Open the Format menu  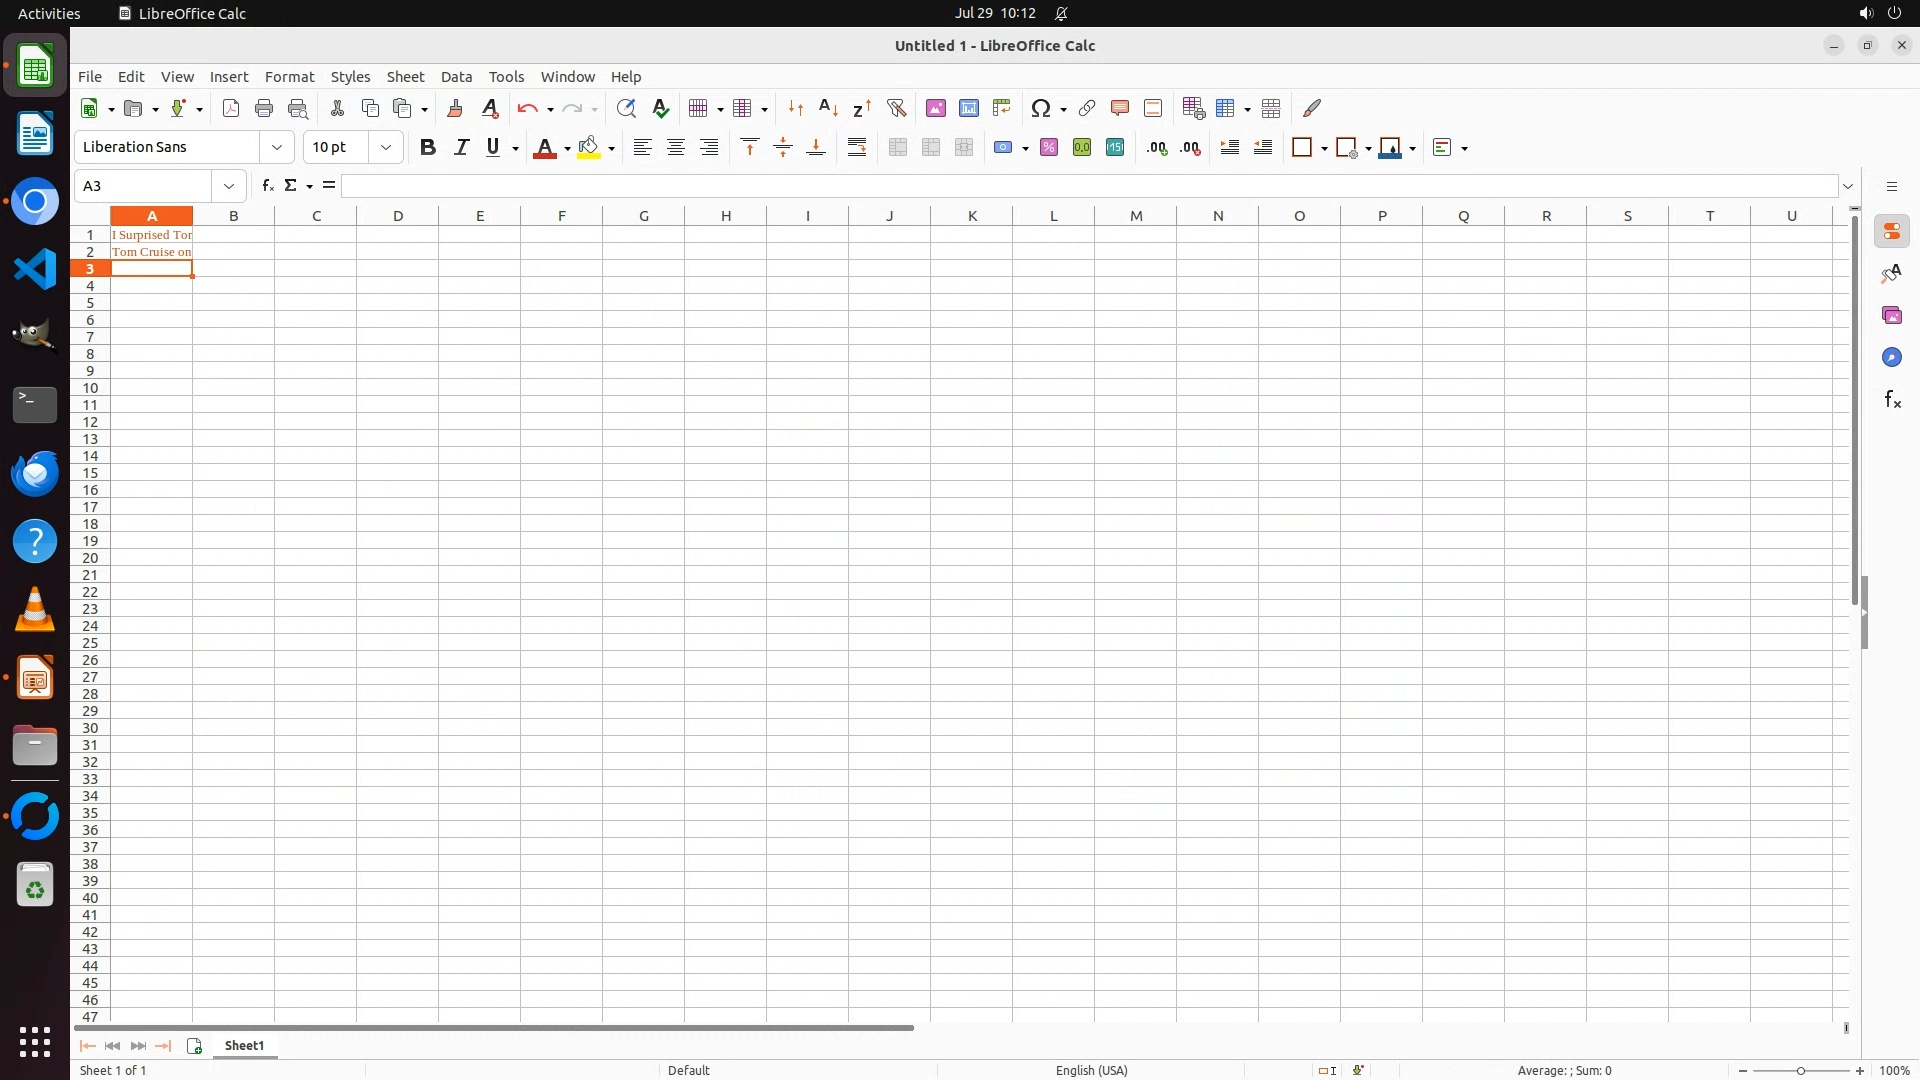(x=289, y=77)
